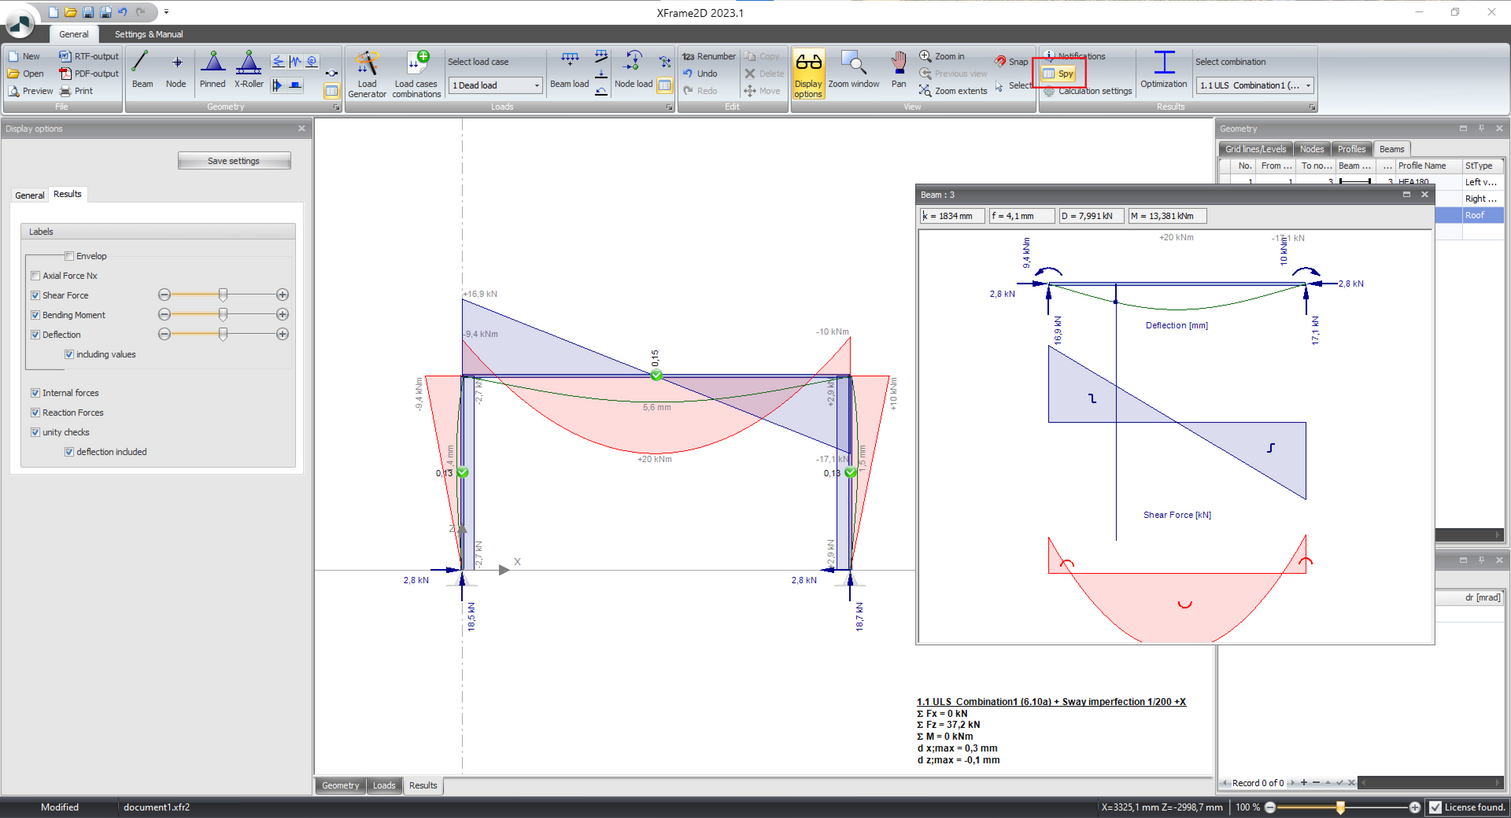
Task: Adjust the Bending Moment scale slider
Action: [x=223, y=315]
